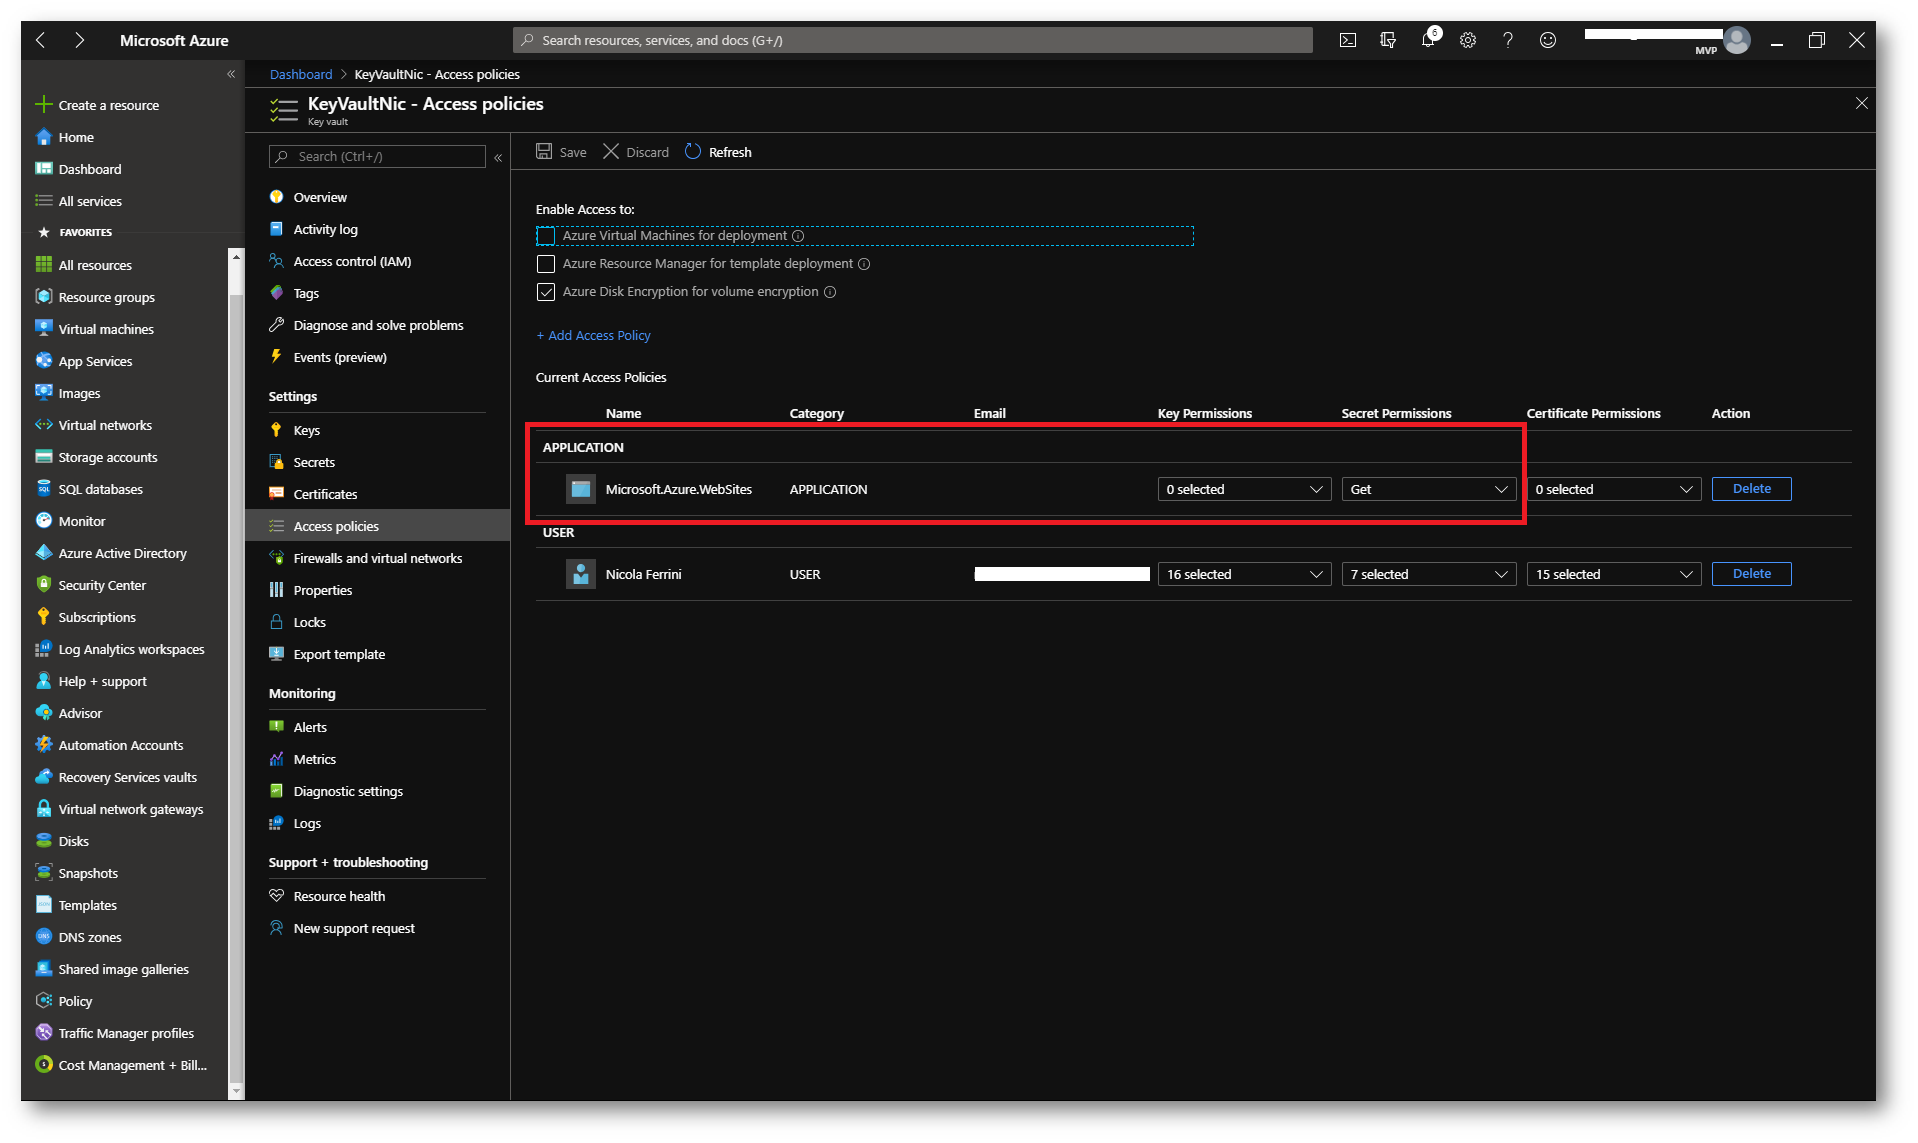Open Virtual machines in favorites

tap(106, 329)
